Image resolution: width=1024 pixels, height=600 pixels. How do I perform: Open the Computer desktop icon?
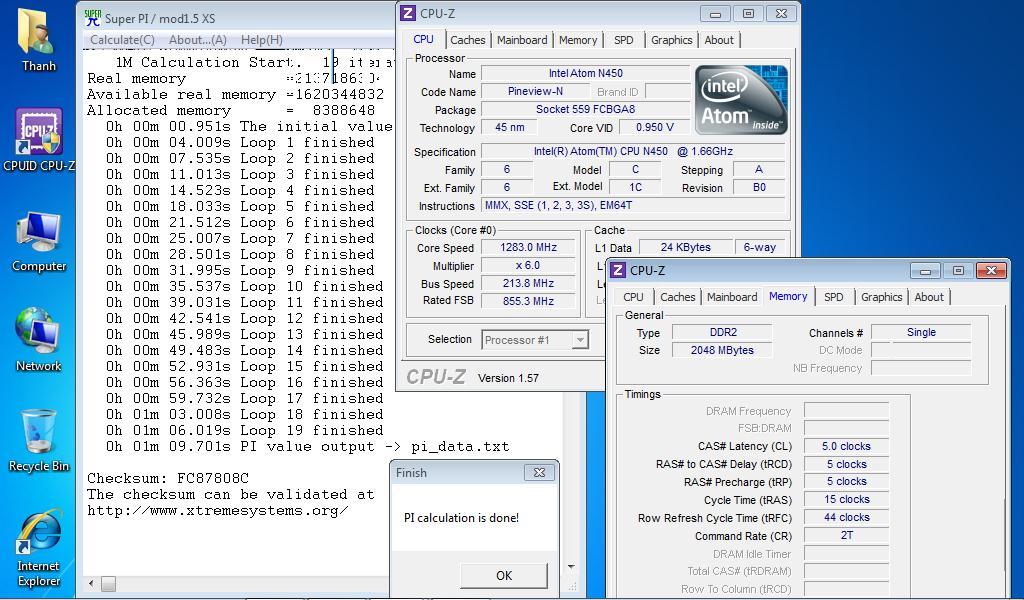pos(39,241)
